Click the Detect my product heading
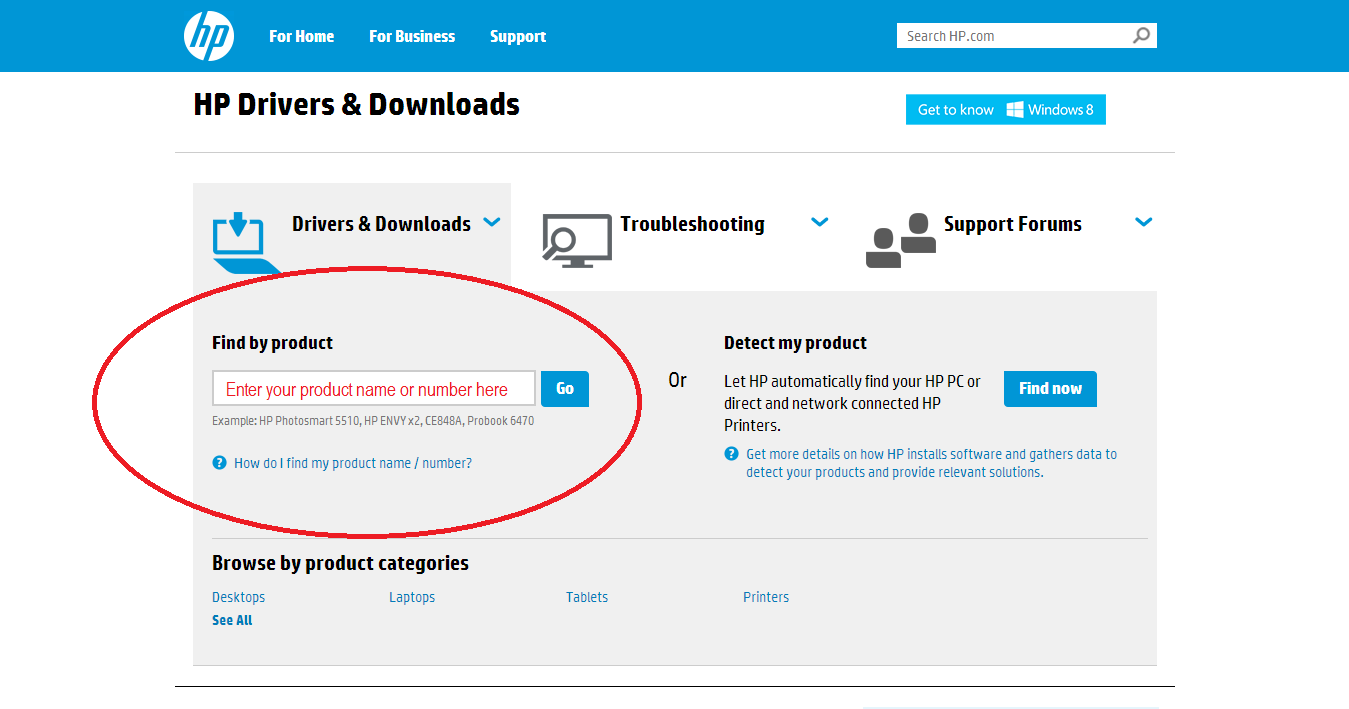The image size is (1349, 709). [x=795, y=343]
